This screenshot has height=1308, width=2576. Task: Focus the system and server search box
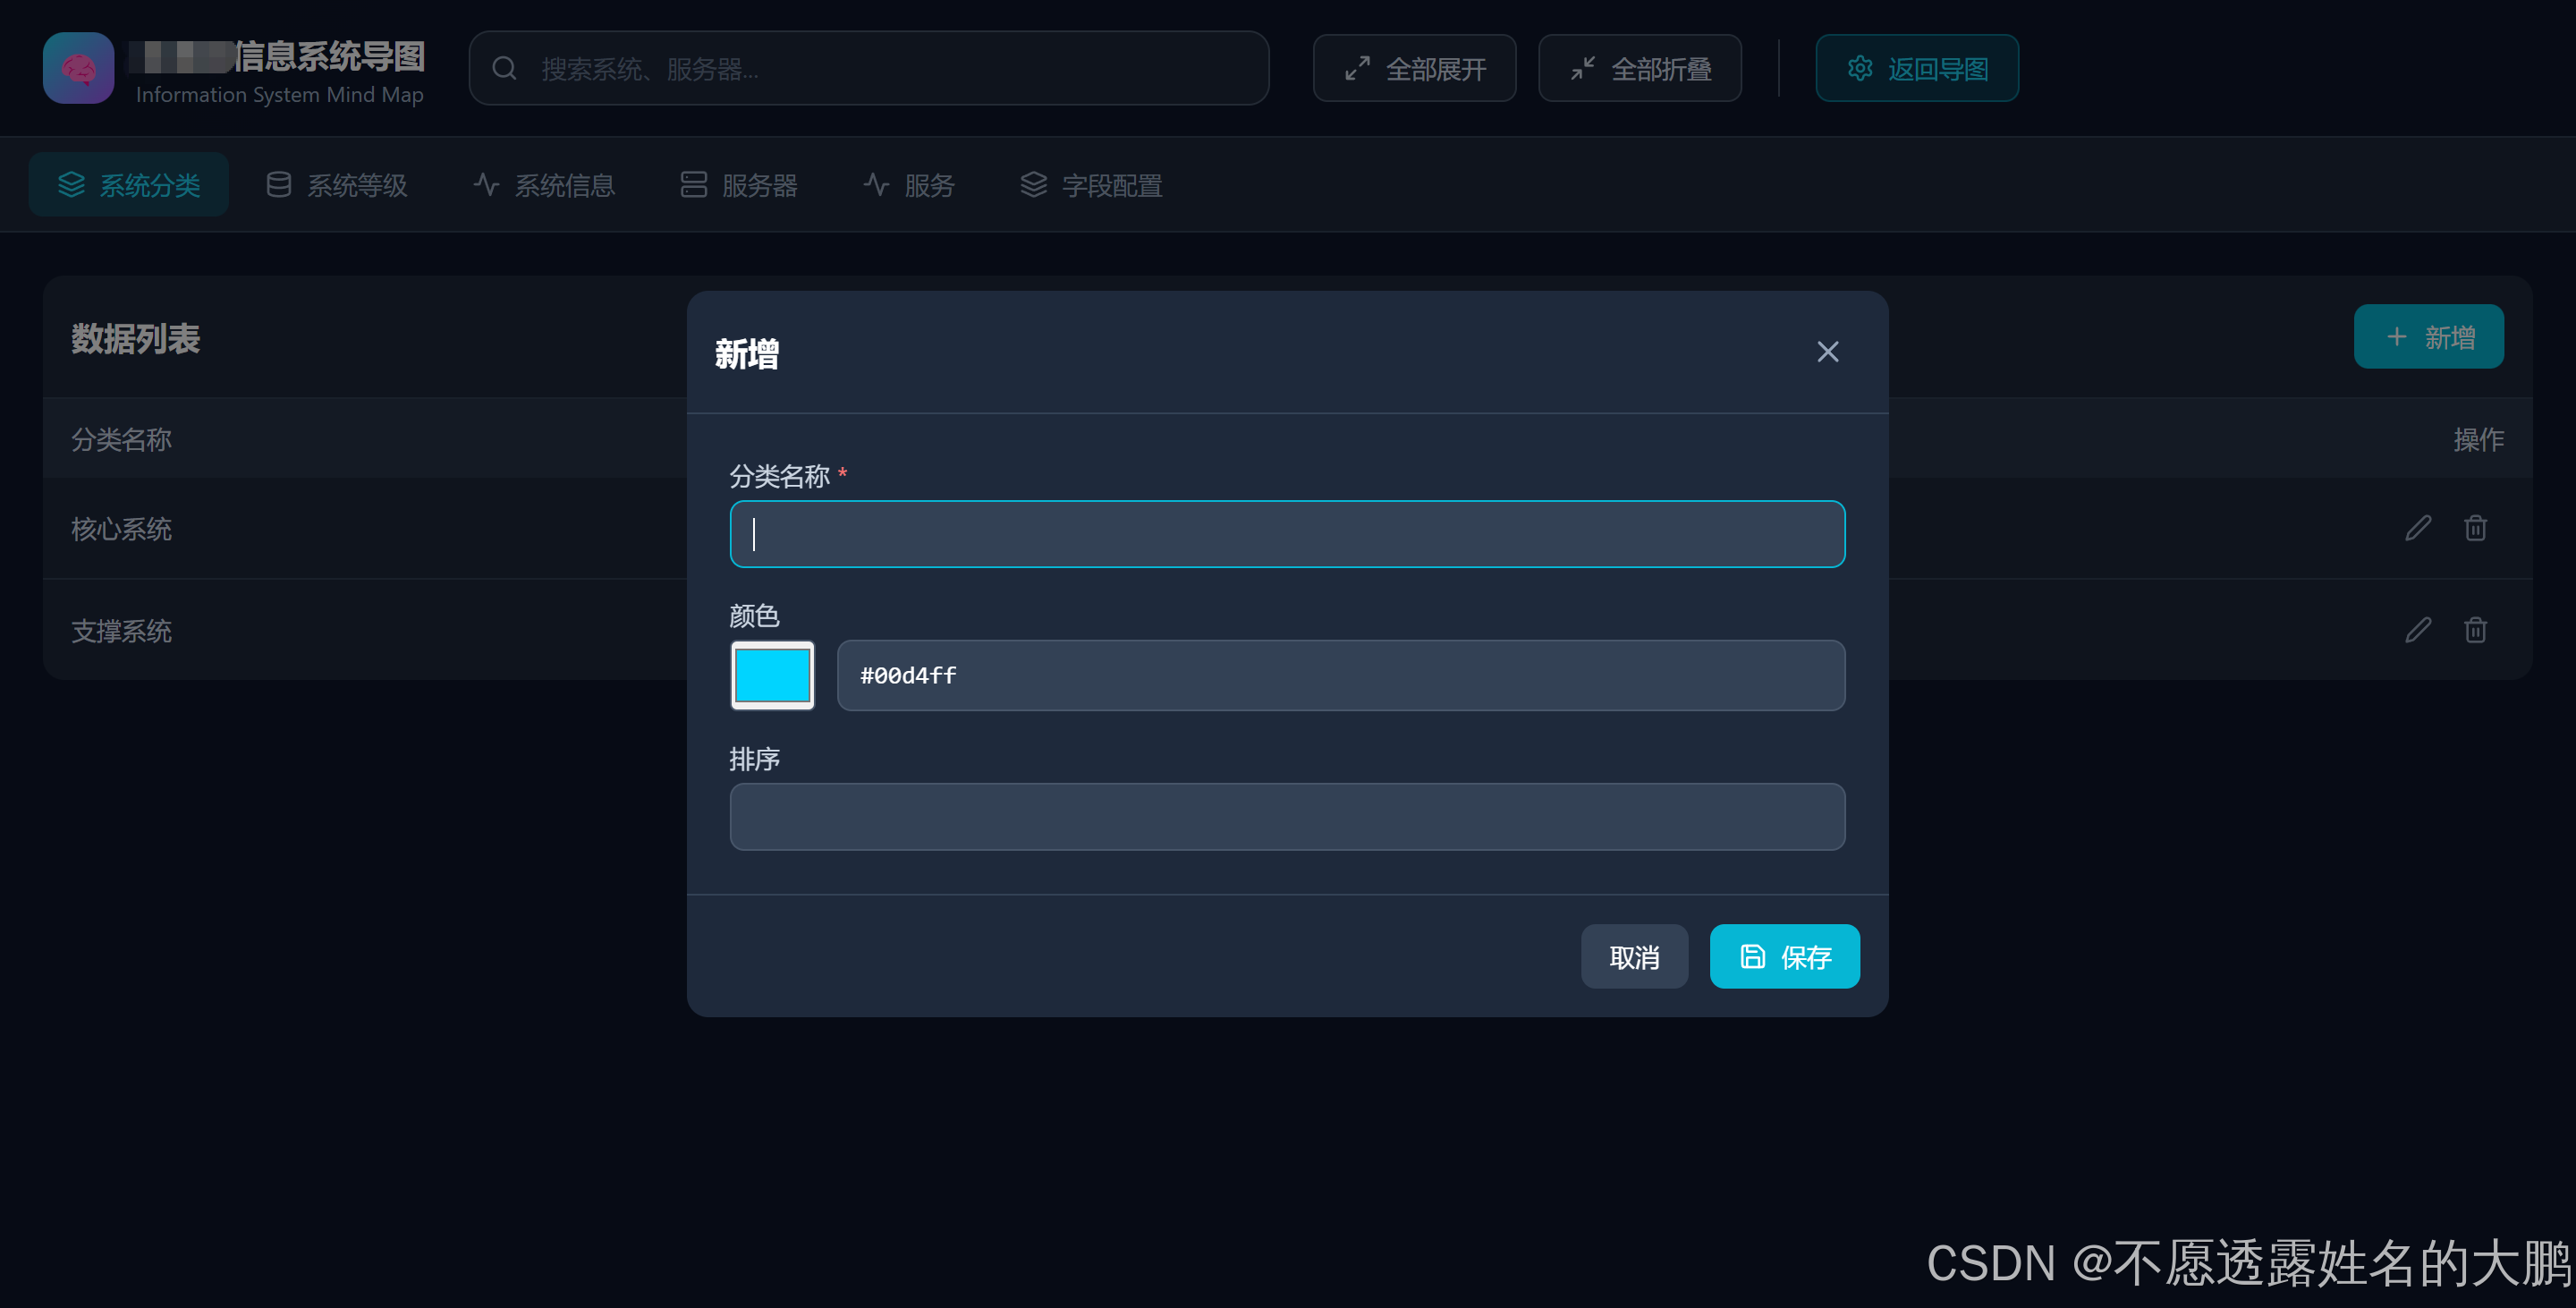pyautogui.click(x=868, y=68)
